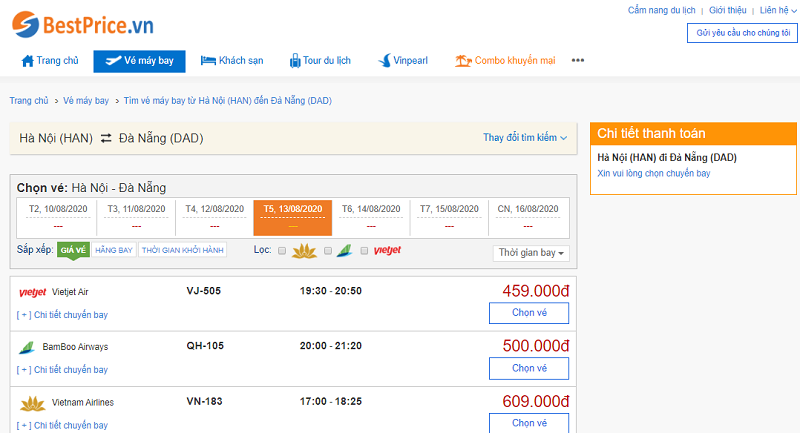Sort by THỜI GIAN KHỞI HÀNH

[183, 250]
